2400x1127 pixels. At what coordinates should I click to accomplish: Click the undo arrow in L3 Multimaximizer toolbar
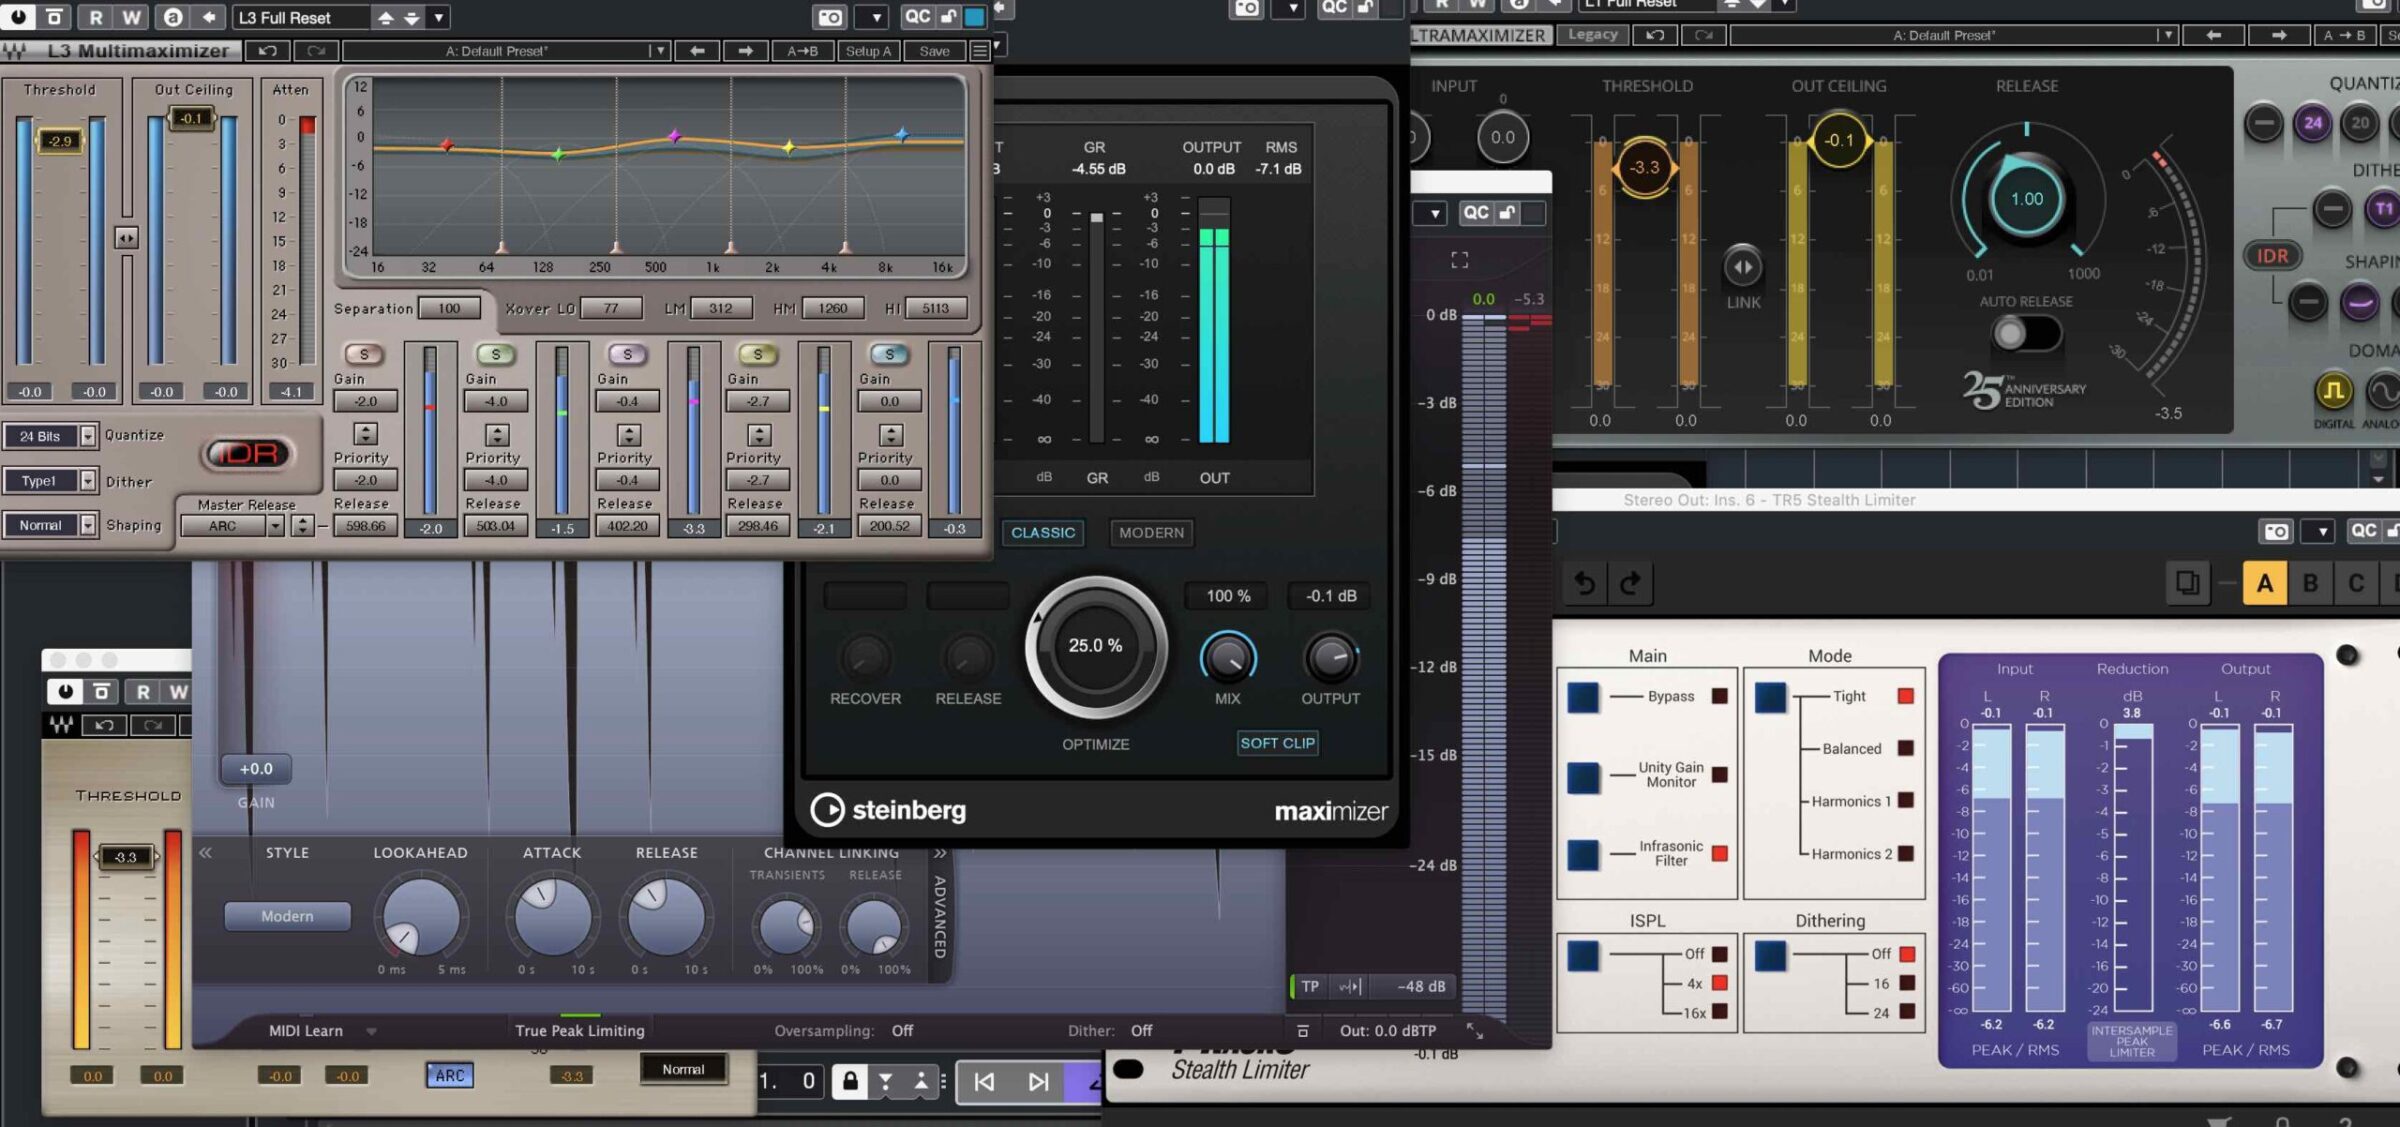click(x=267, y=51)
